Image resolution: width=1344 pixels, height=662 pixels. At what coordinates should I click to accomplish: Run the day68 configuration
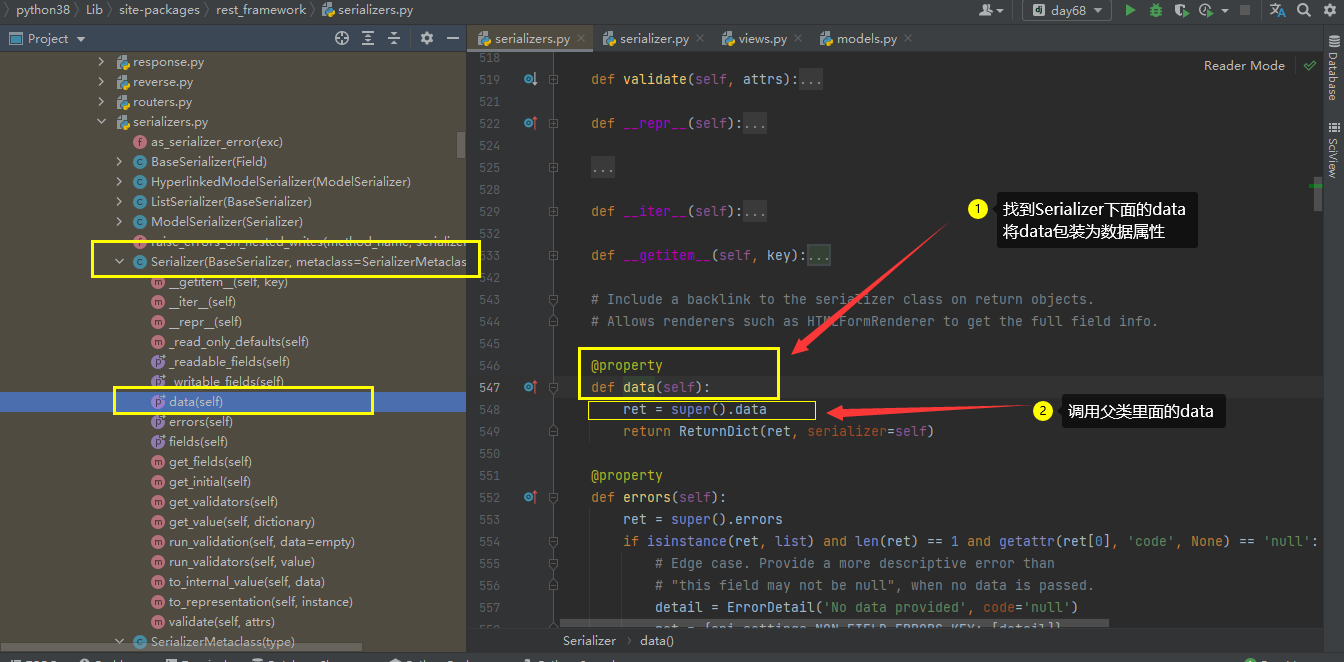(x=1130, y=10)
